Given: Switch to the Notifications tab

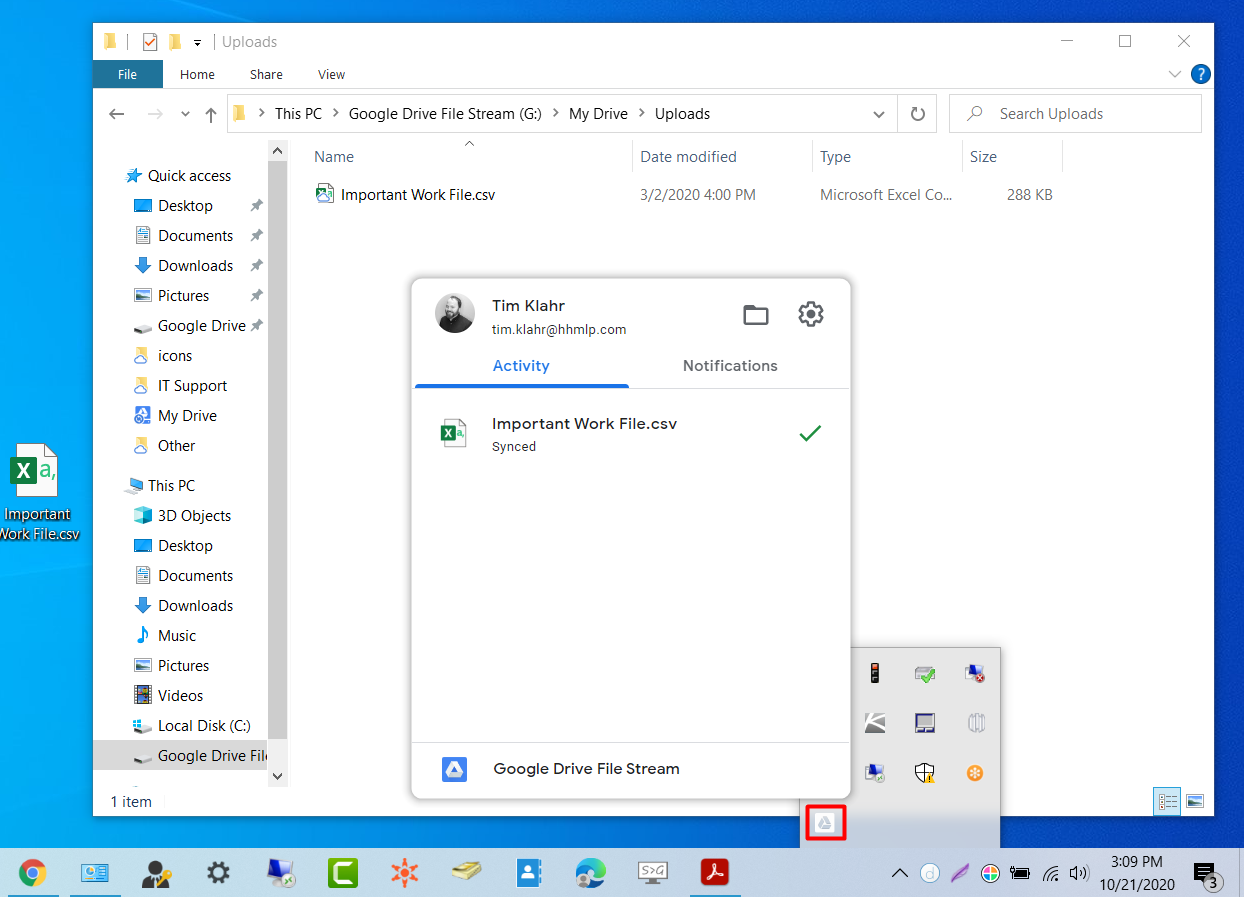Looking at the screenshot, I should [730, 366].
